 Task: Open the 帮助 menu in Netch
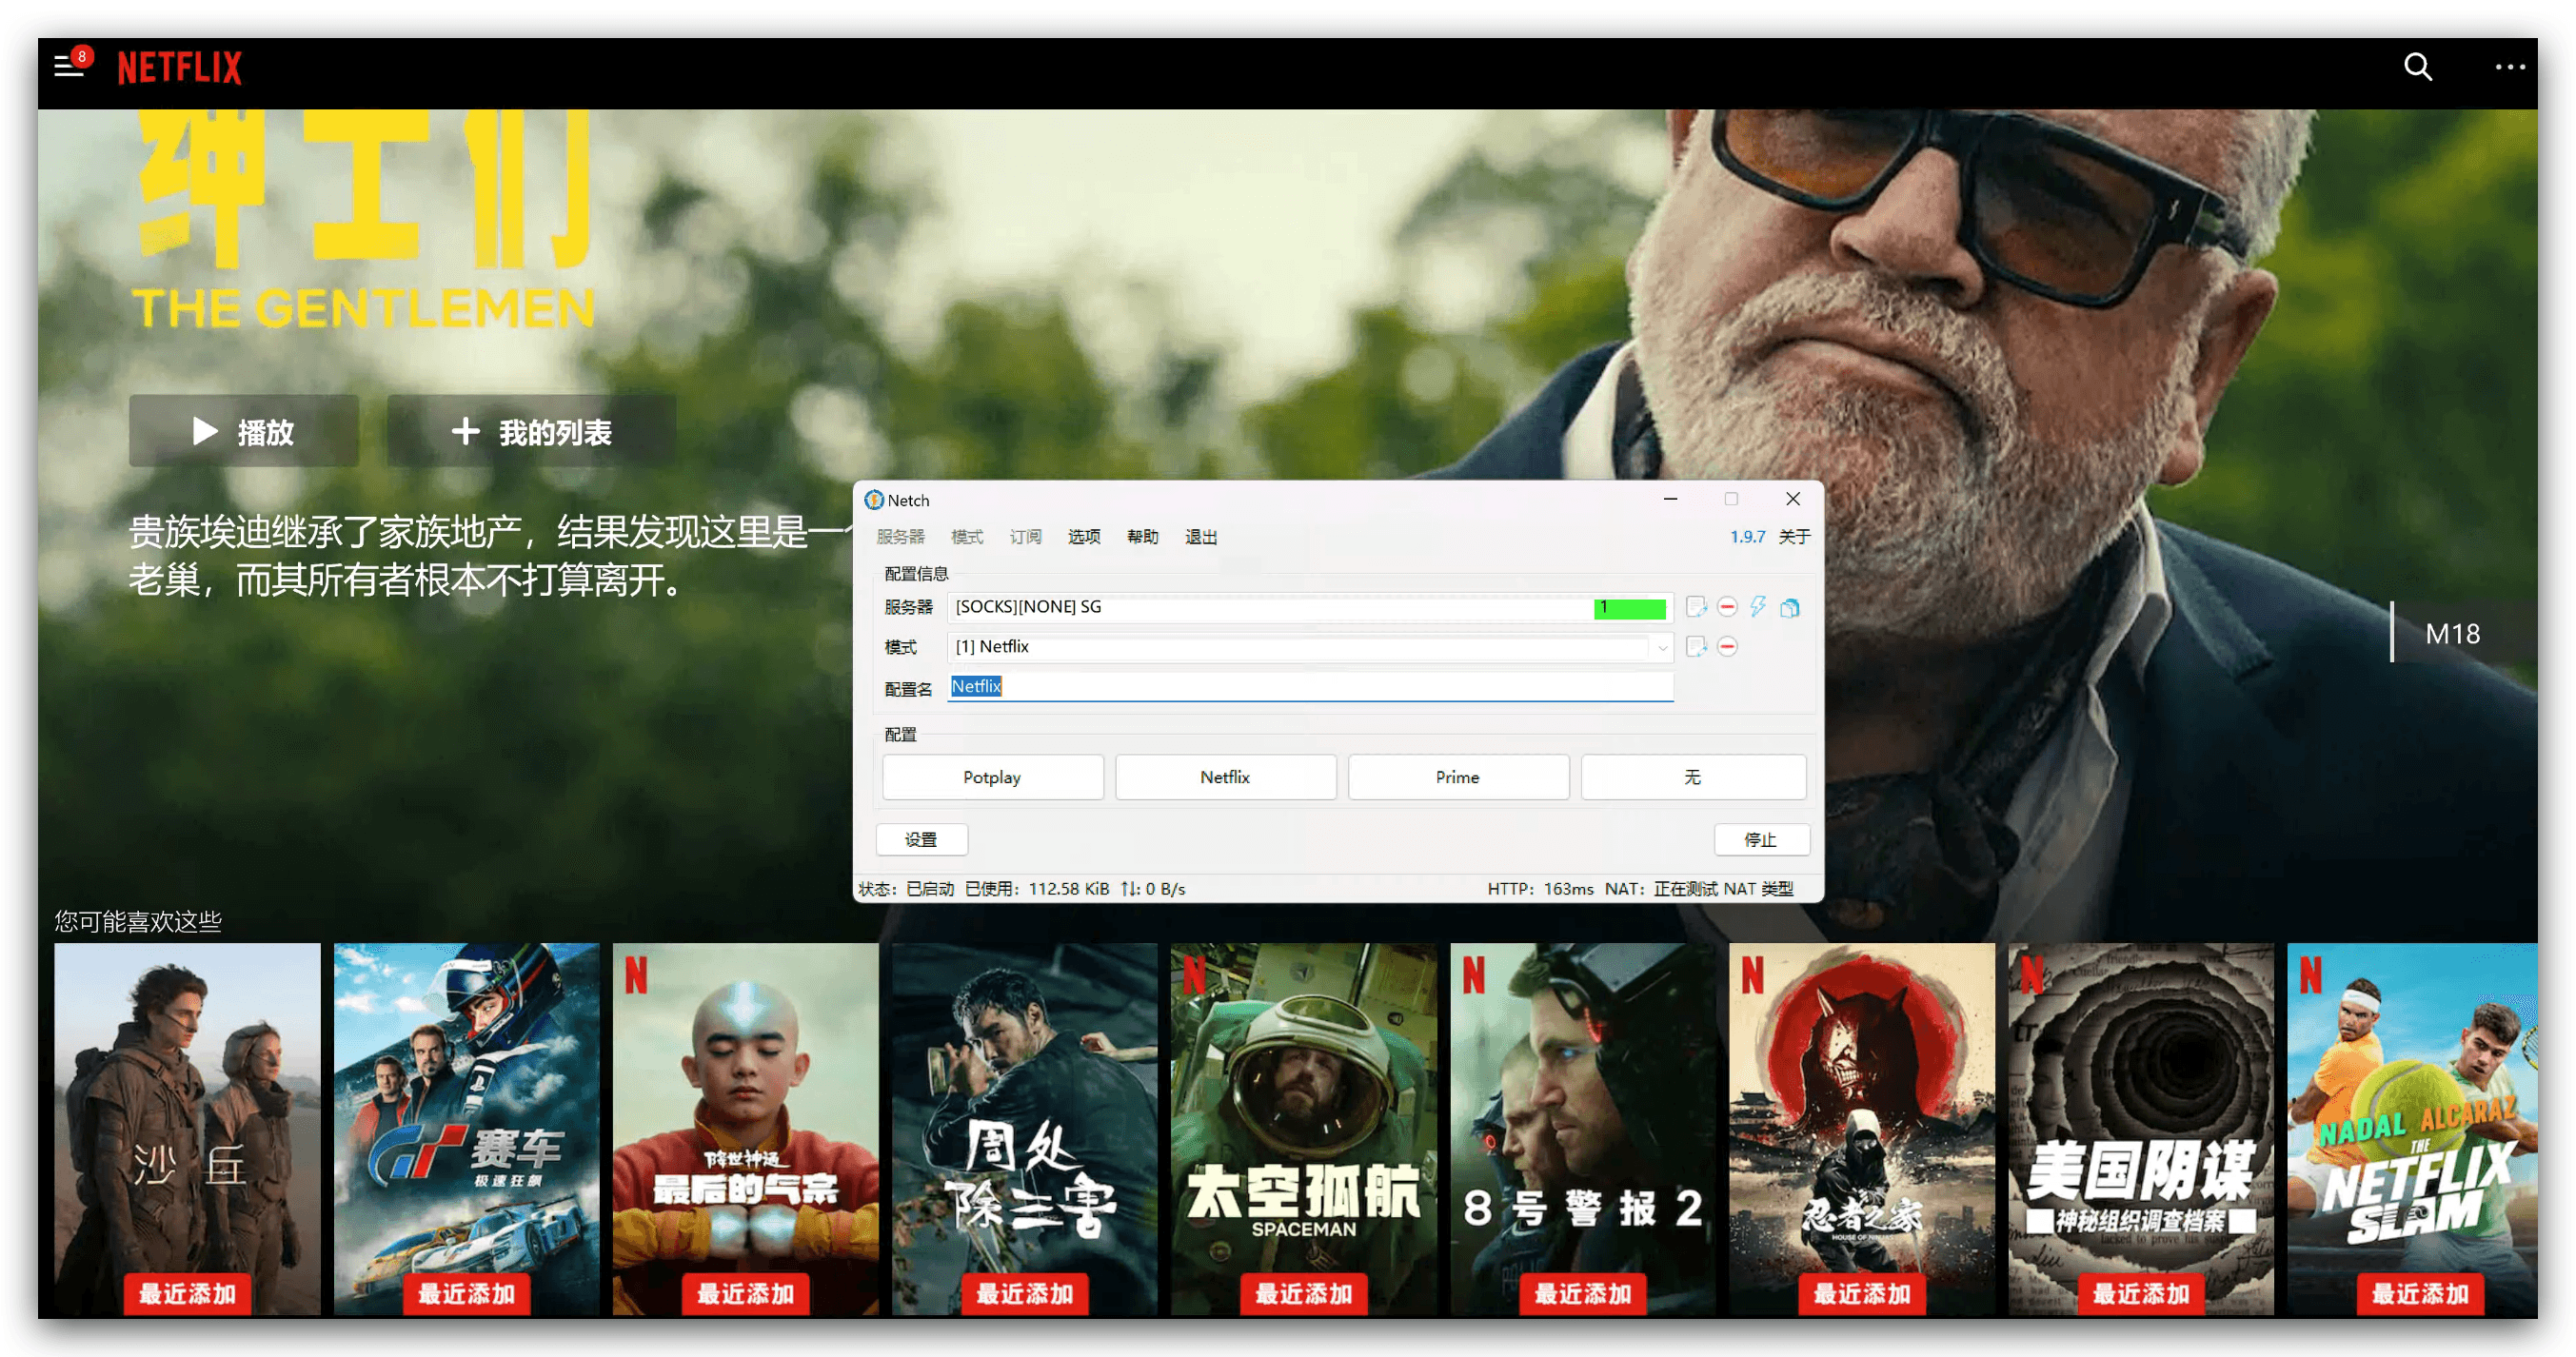(x=1142, y=537)
